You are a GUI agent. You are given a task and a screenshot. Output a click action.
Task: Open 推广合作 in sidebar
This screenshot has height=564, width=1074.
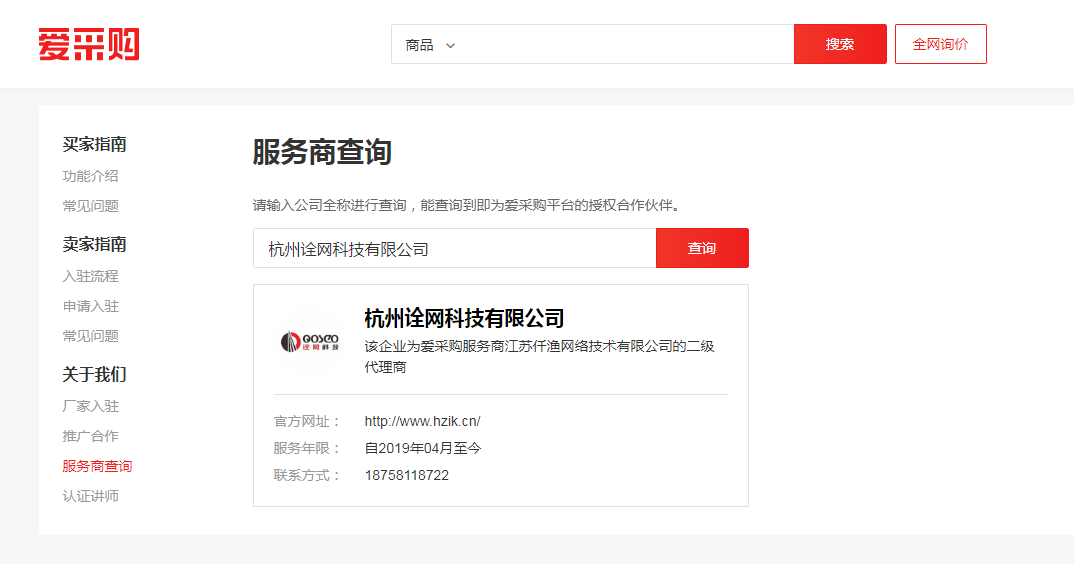[x=90, y=436]
